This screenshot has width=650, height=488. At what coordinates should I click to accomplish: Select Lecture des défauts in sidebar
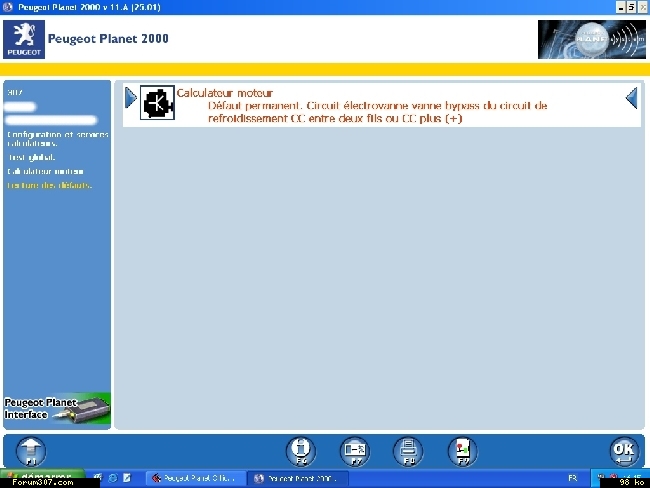49,185
